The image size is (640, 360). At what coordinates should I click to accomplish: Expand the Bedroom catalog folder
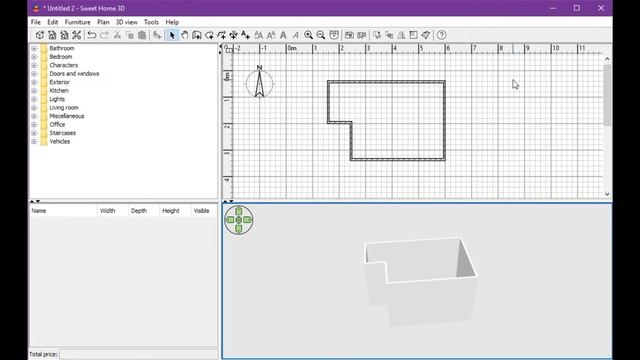pos(34,57)
